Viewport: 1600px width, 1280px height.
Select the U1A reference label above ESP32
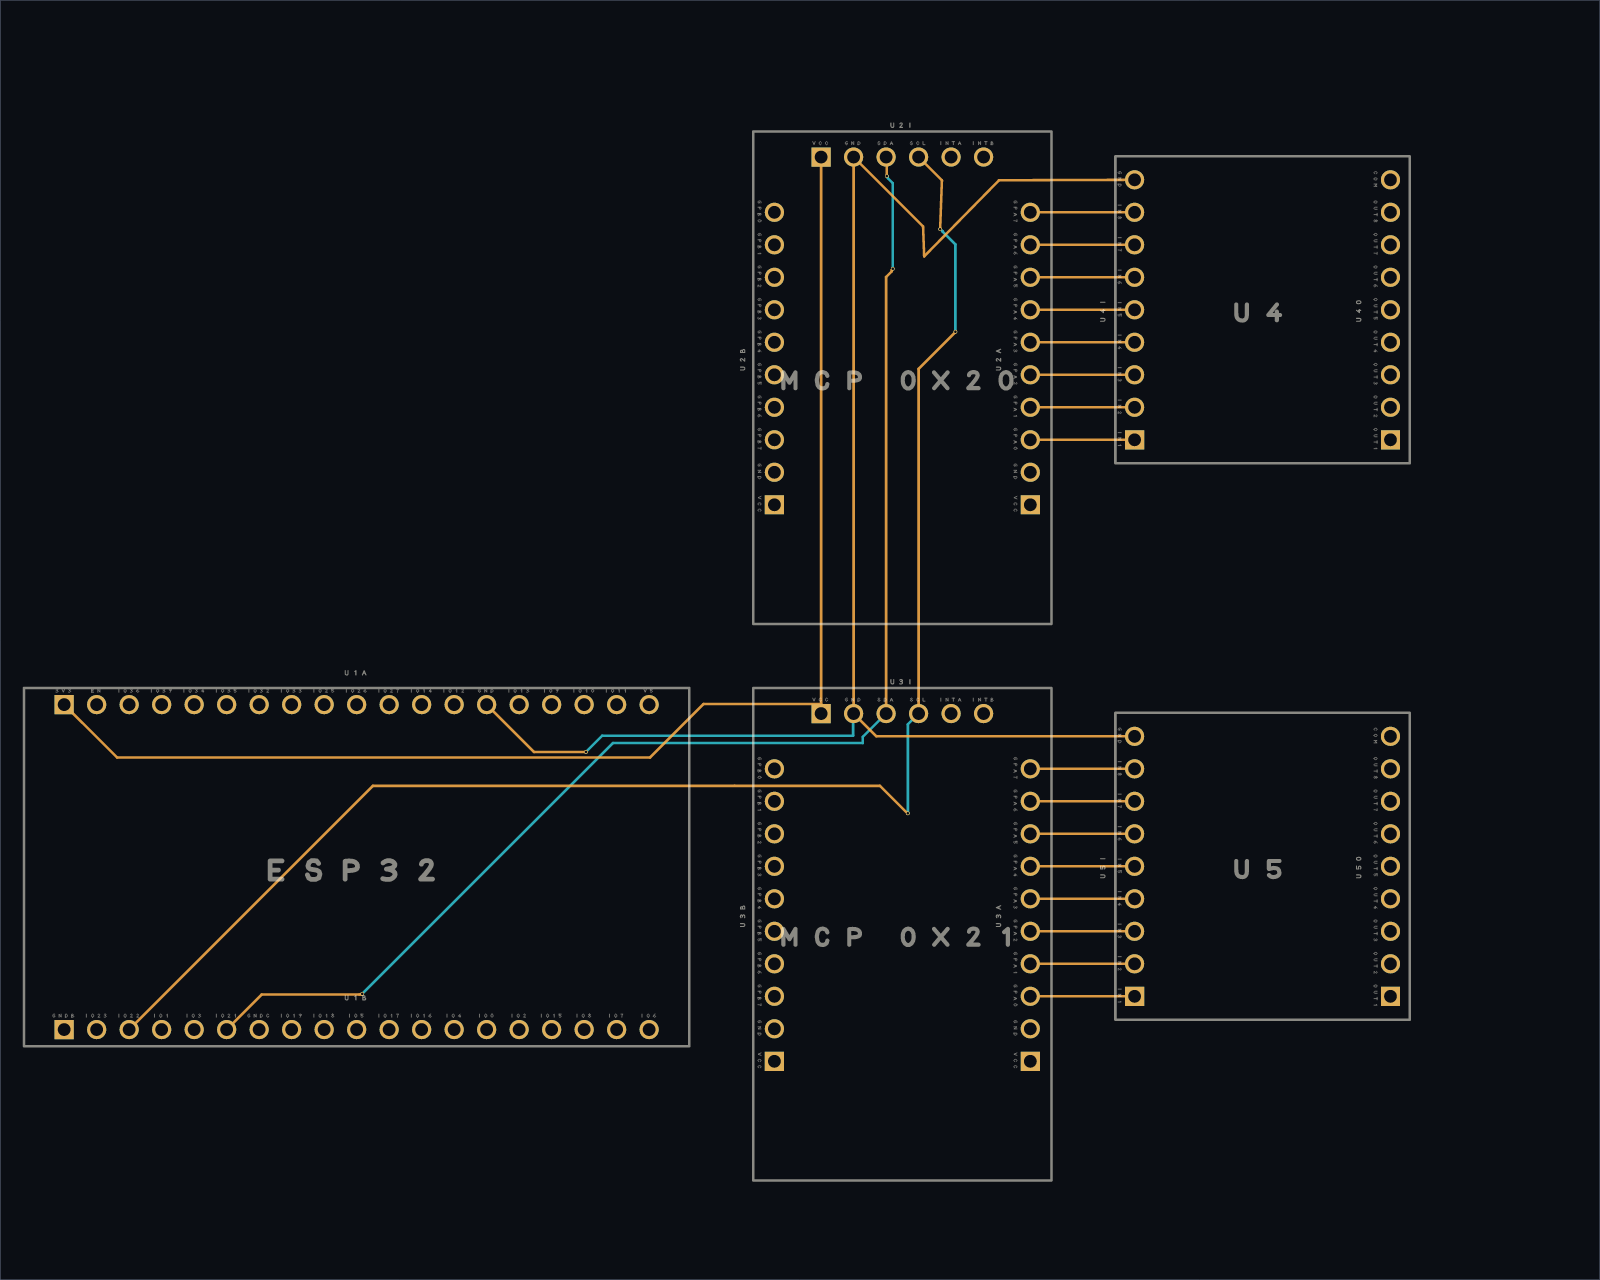tap(356, 673)
